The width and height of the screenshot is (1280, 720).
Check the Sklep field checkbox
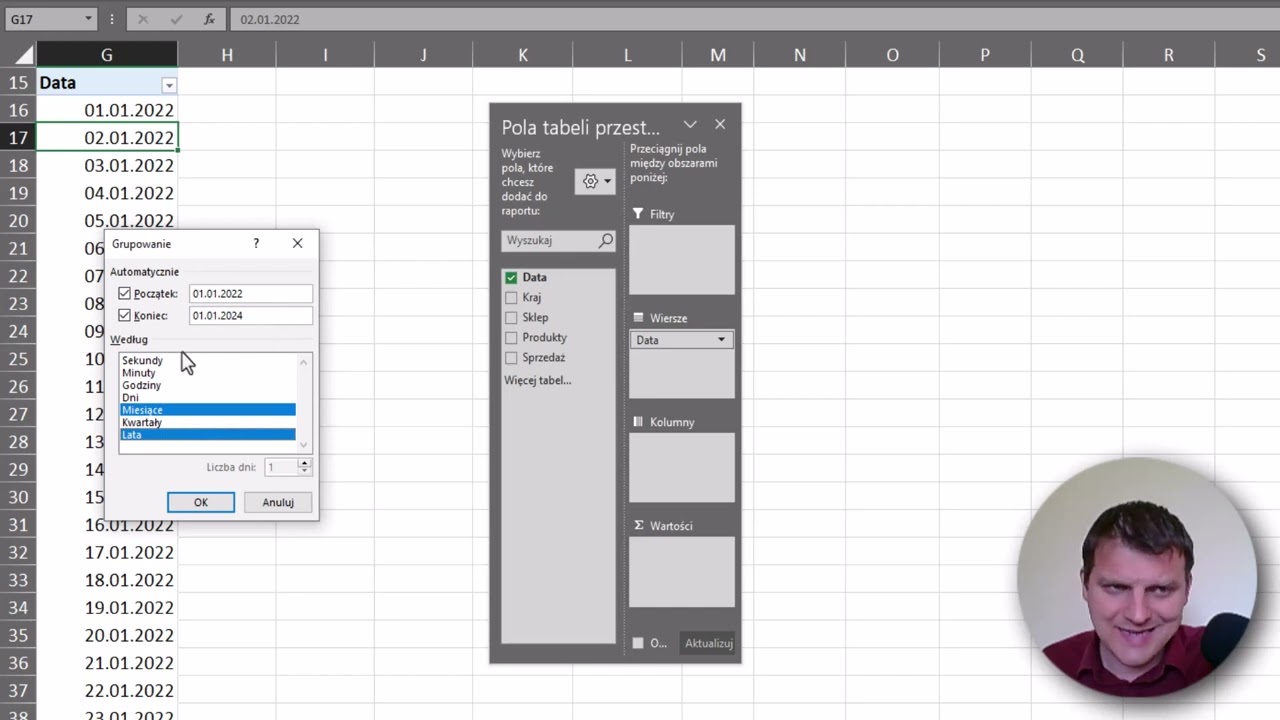pos(511,317)
